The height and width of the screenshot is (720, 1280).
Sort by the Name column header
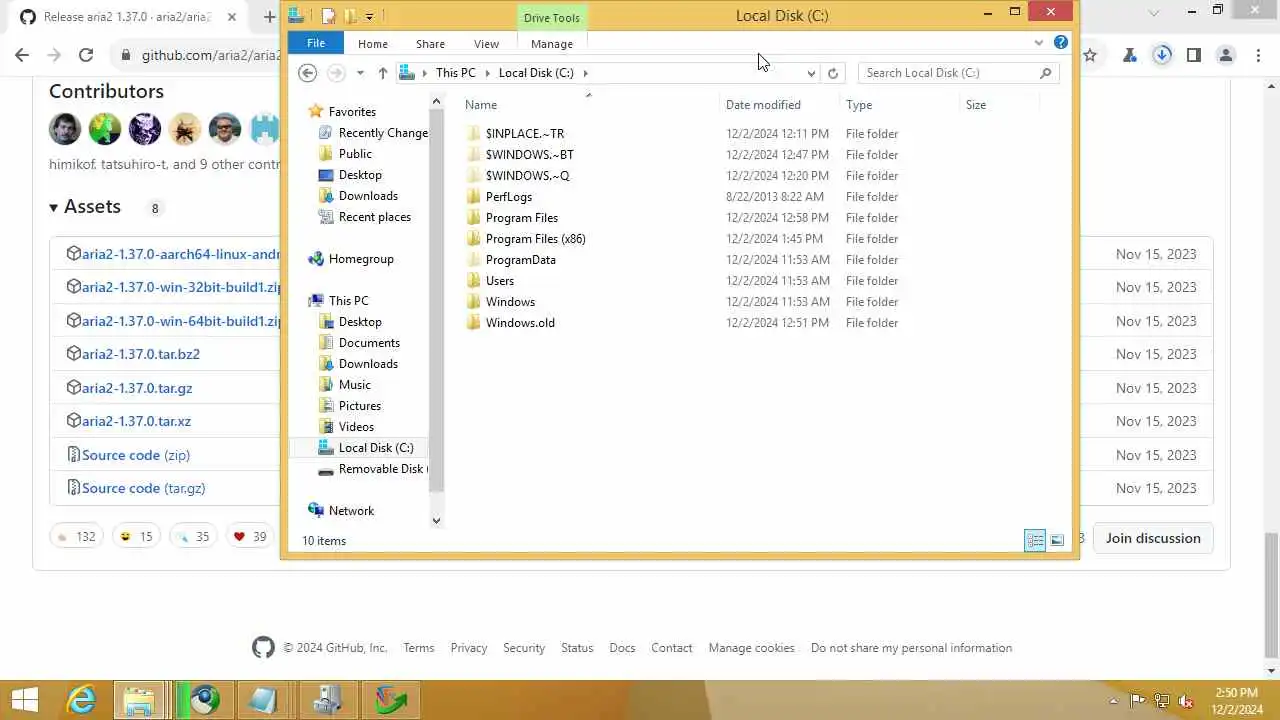[481, 105]
